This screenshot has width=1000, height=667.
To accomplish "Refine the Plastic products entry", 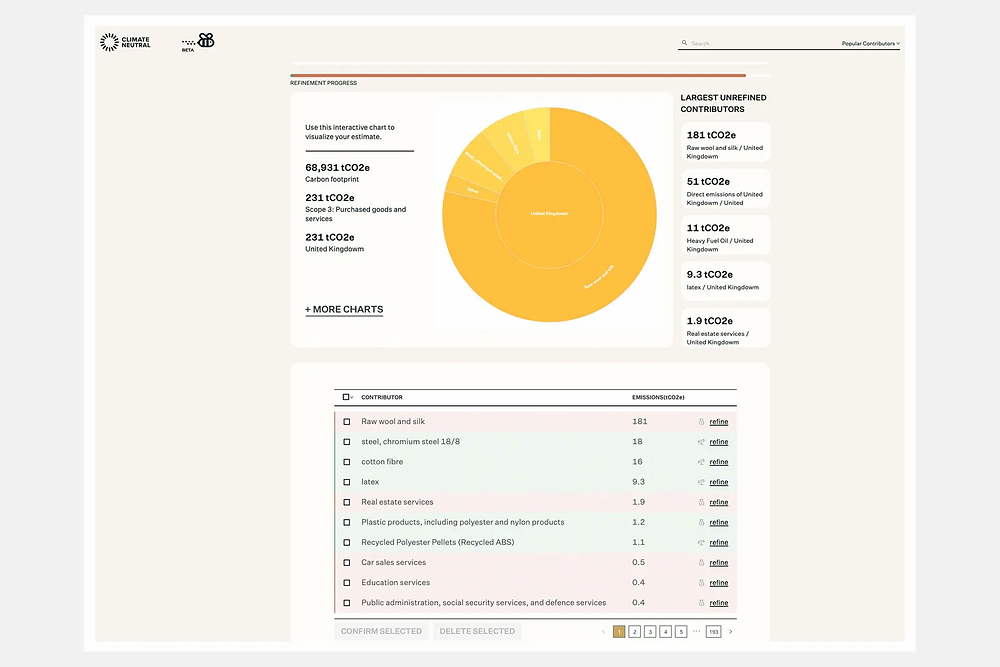I will (719, 522).
